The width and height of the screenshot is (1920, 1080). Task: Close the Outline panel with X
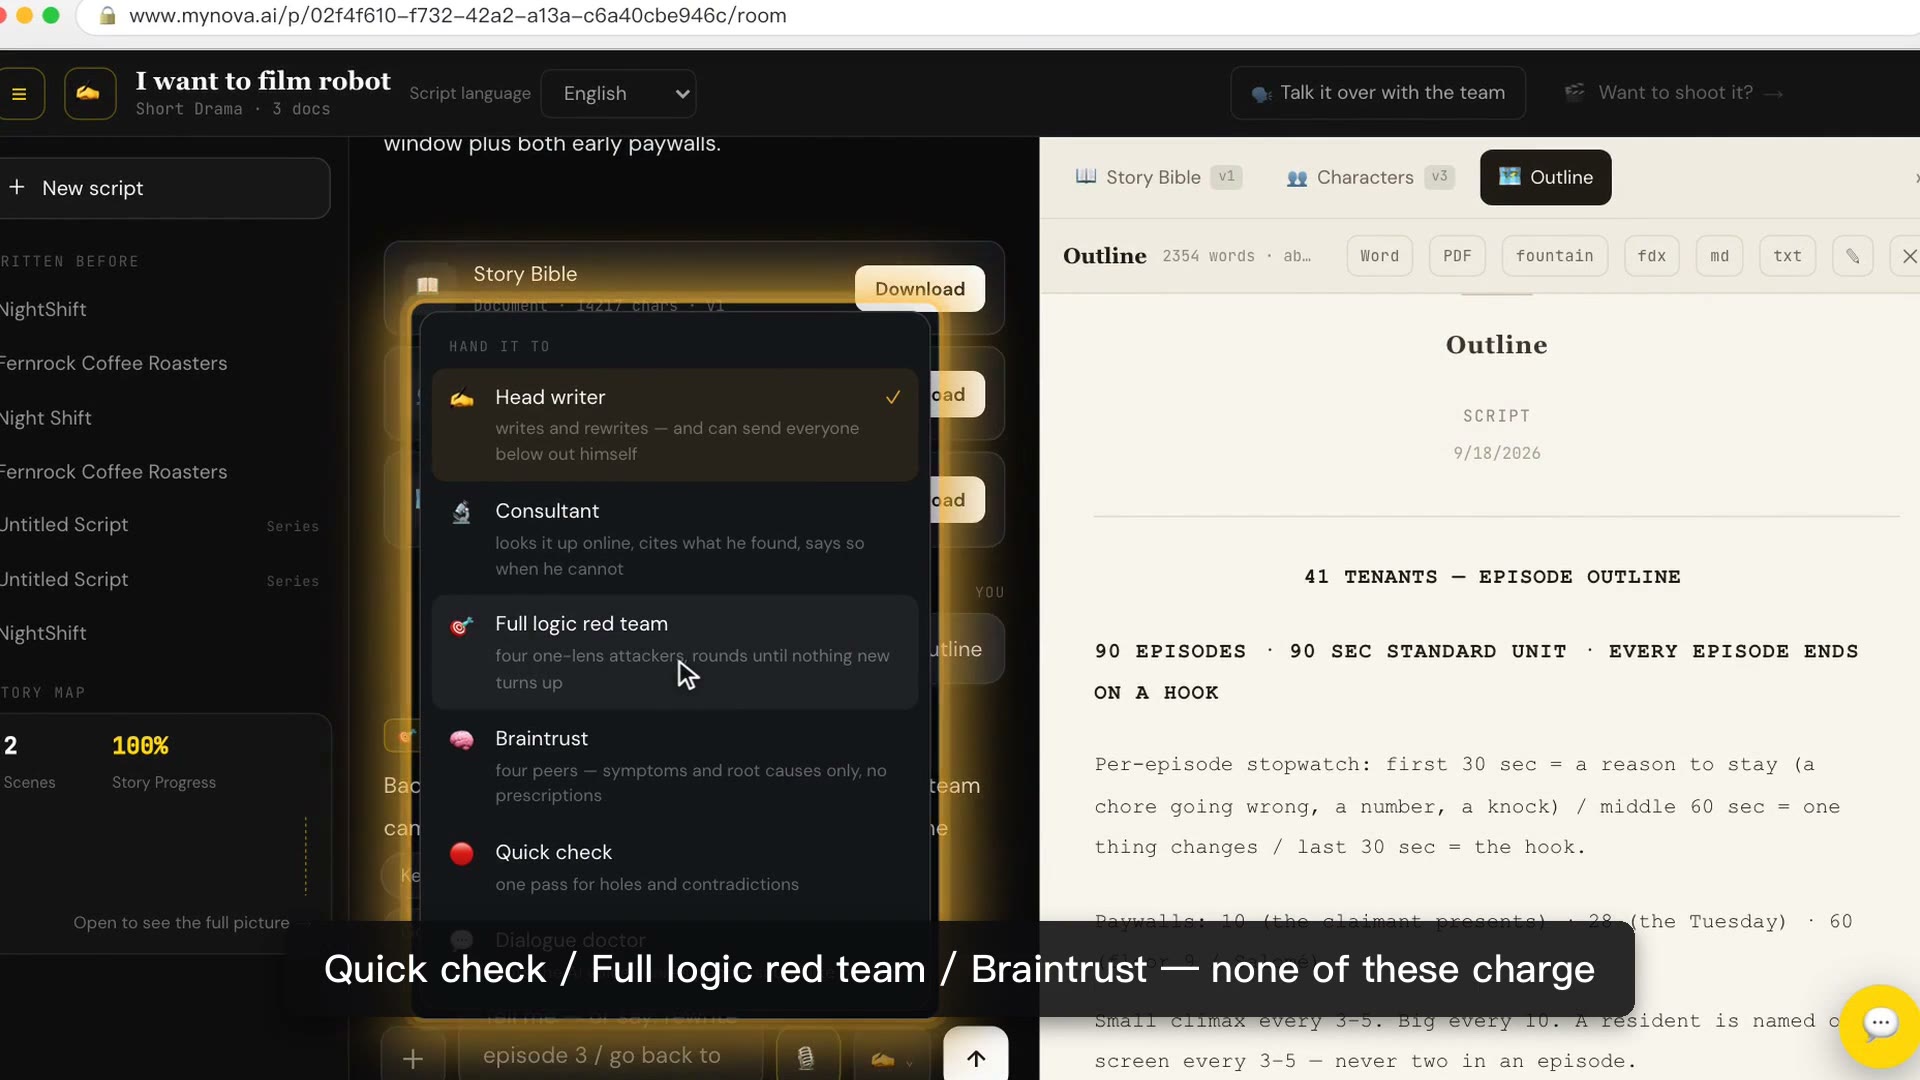click(1908, 256)
